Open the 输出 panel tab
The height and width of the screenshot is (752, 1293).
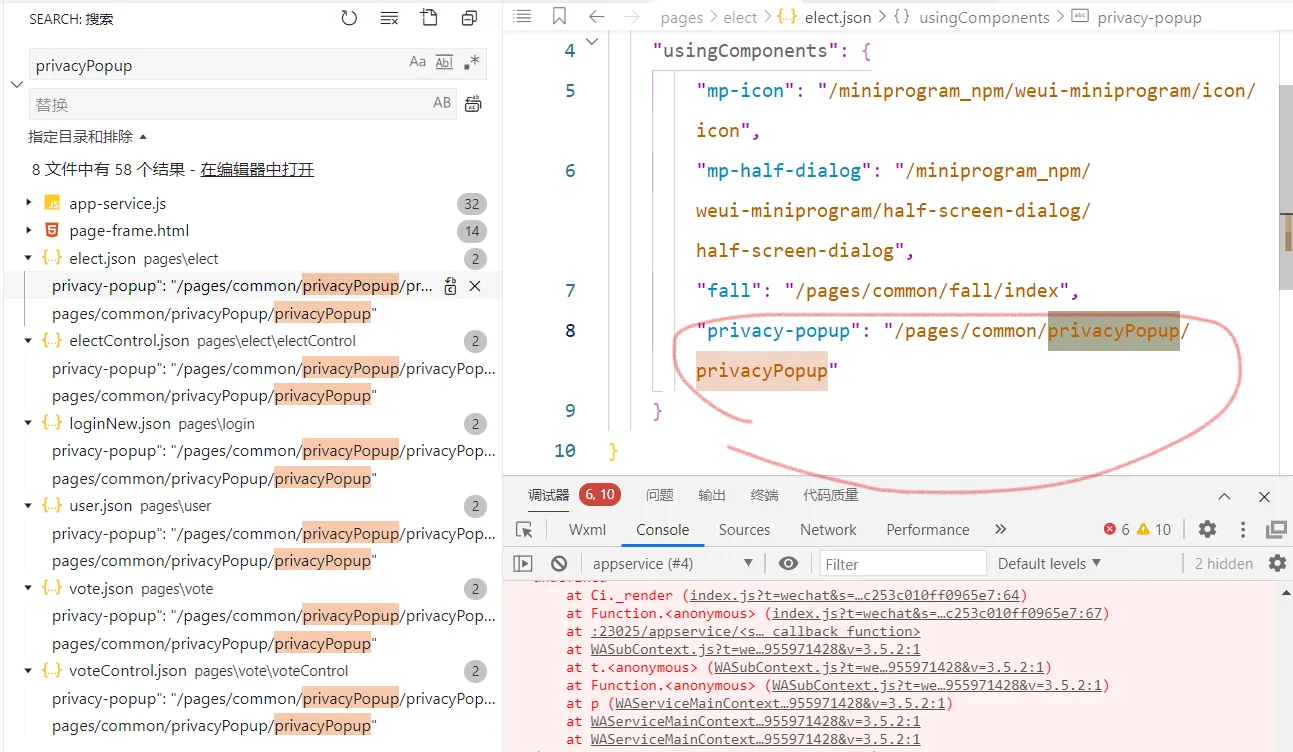point(712,495)
